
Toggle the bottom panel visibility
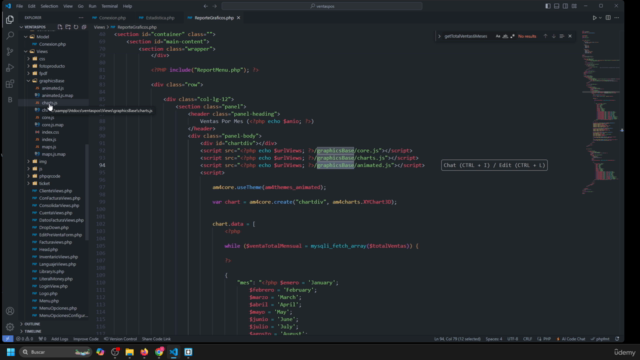pyautogui.click(x=556, y=6)
